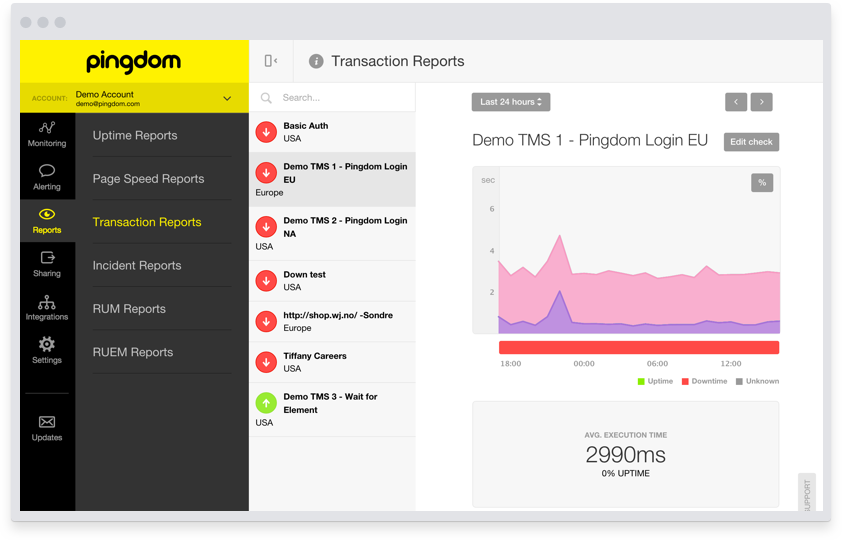Click the pingdom logo
The width and height of the screenshot is (842, 540).
tap(134, 62)
